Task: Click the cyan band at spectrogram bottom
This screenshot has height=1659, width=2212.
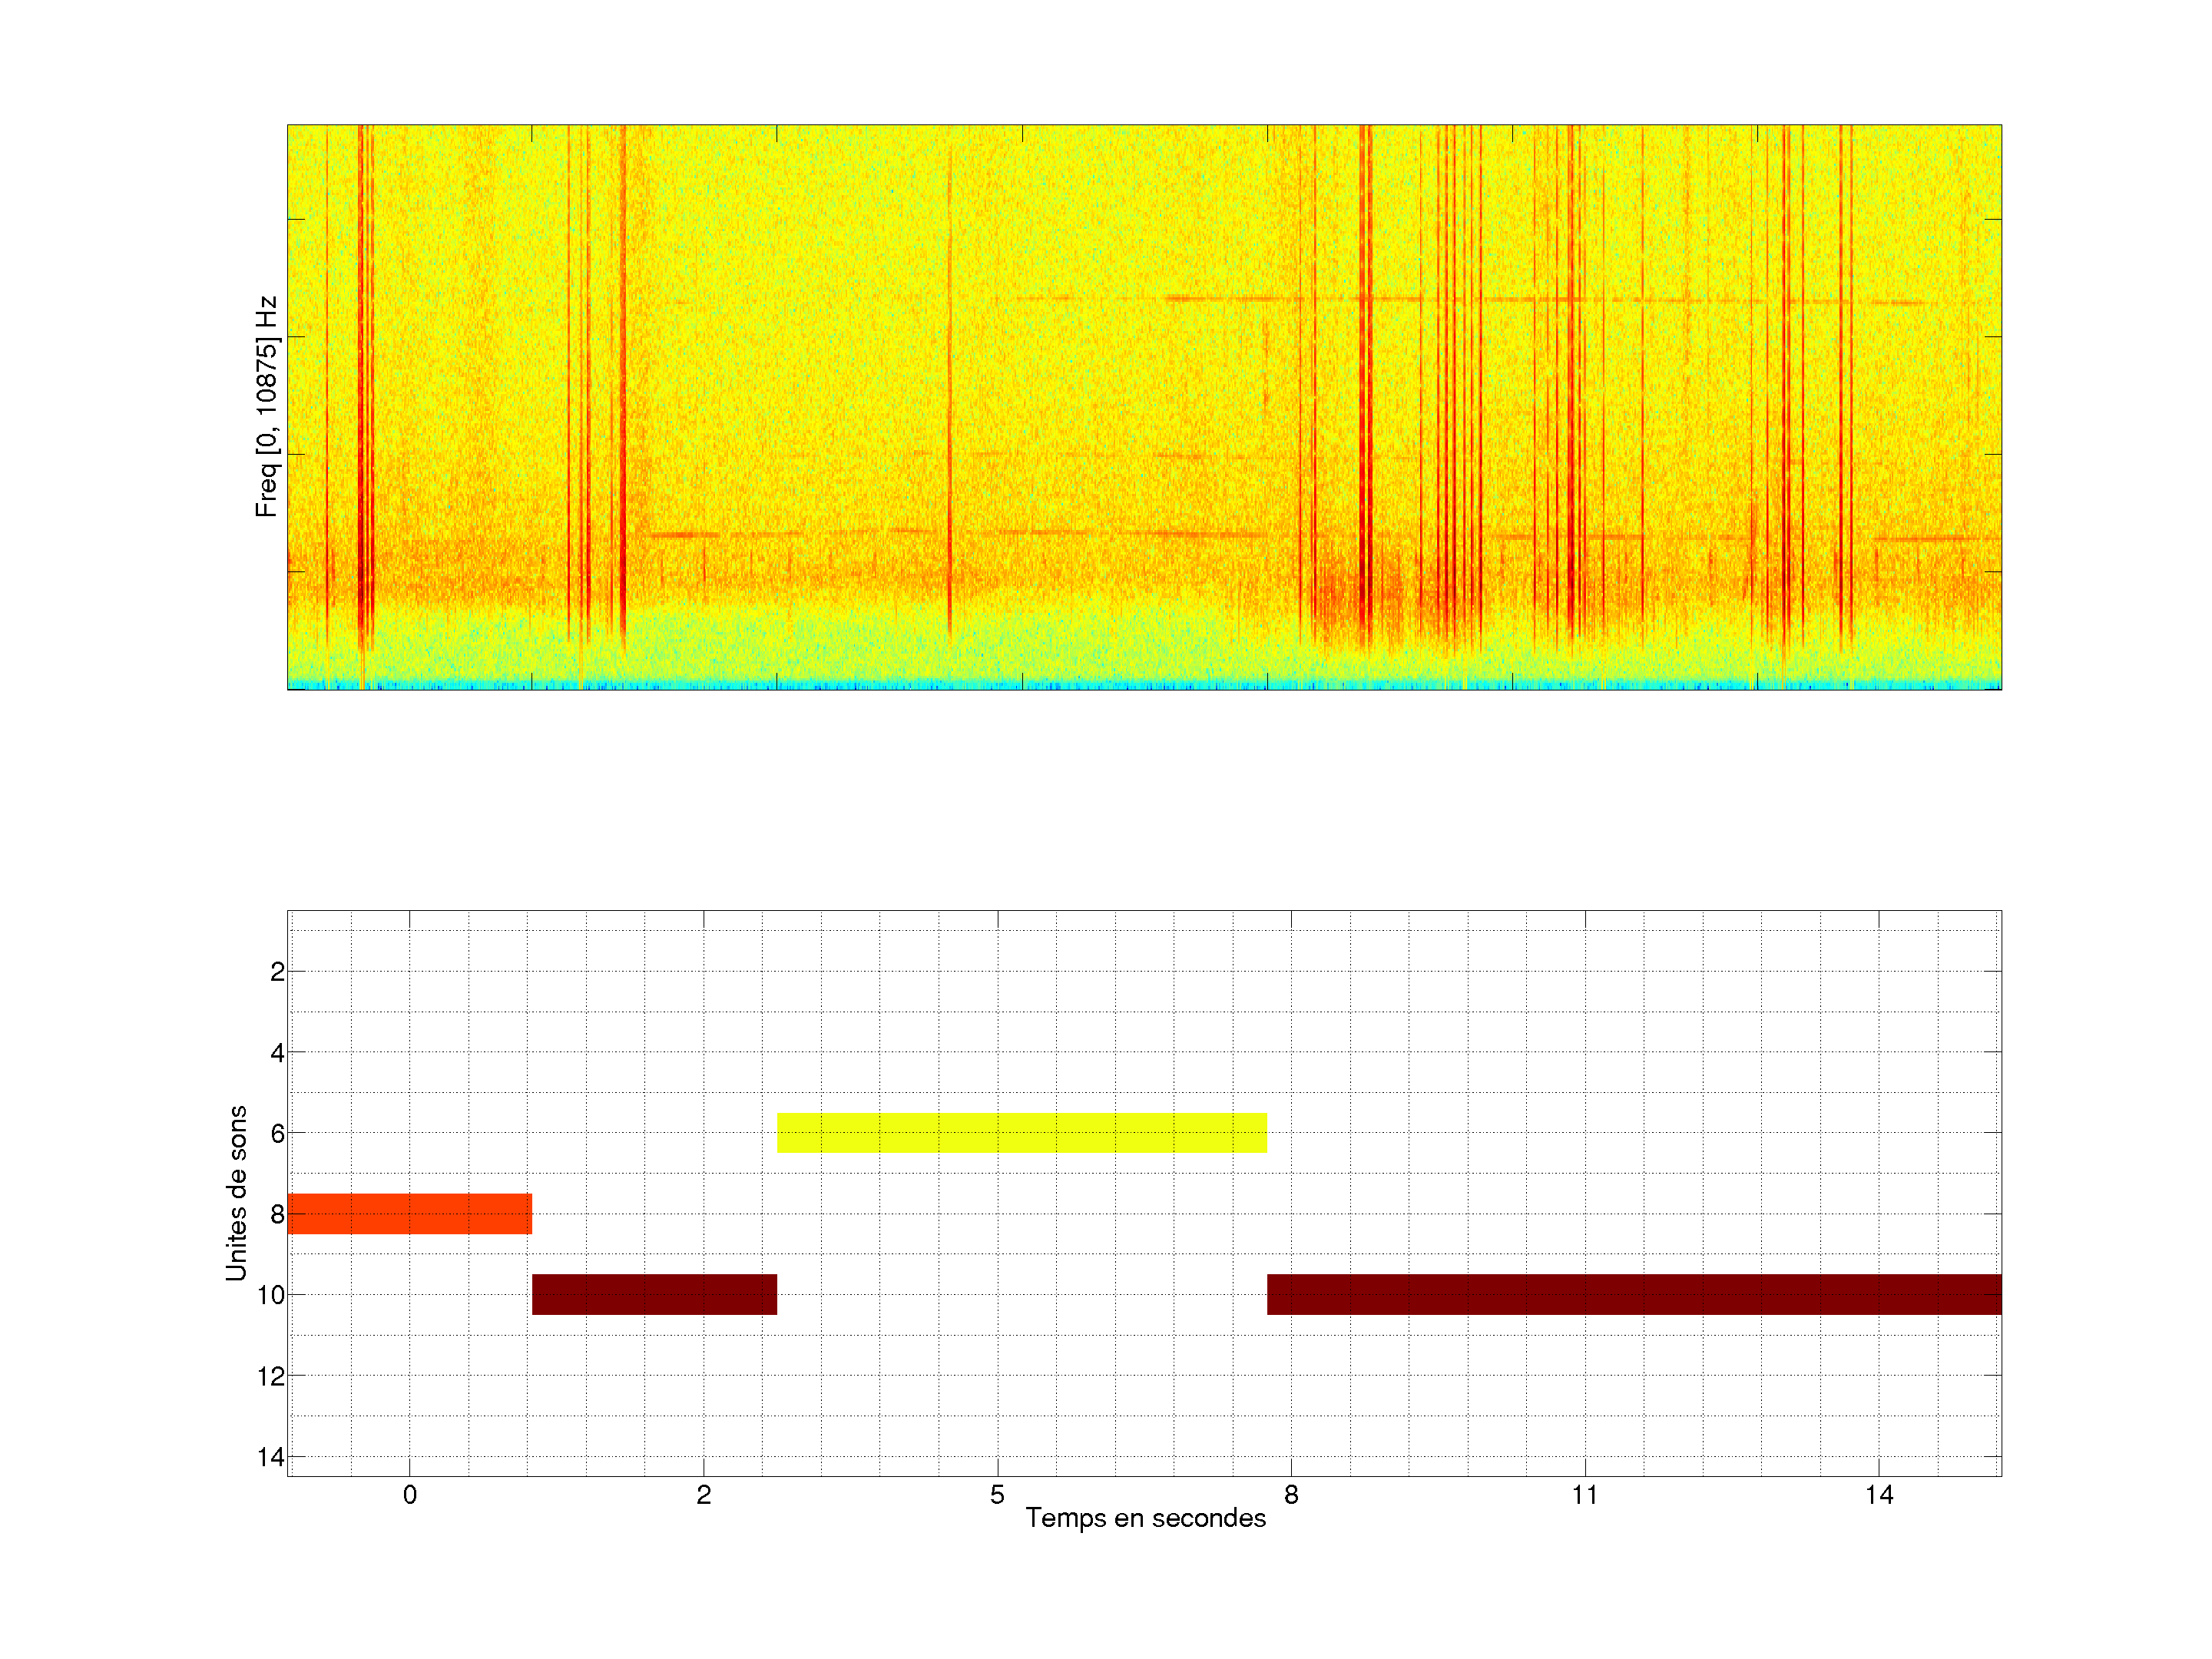Action: tap(1143, 685)
